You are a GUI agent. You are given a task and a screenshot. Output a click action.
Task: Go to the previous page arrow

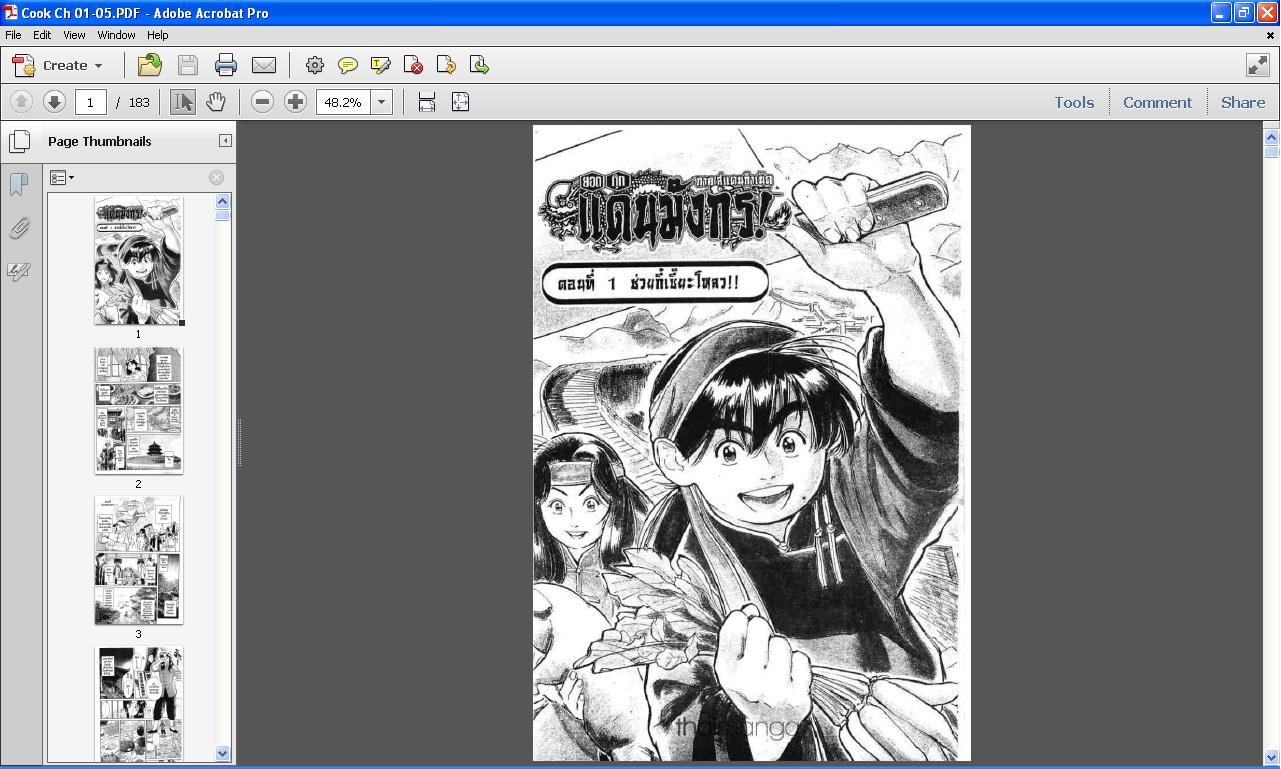click(x=21, y=101)
